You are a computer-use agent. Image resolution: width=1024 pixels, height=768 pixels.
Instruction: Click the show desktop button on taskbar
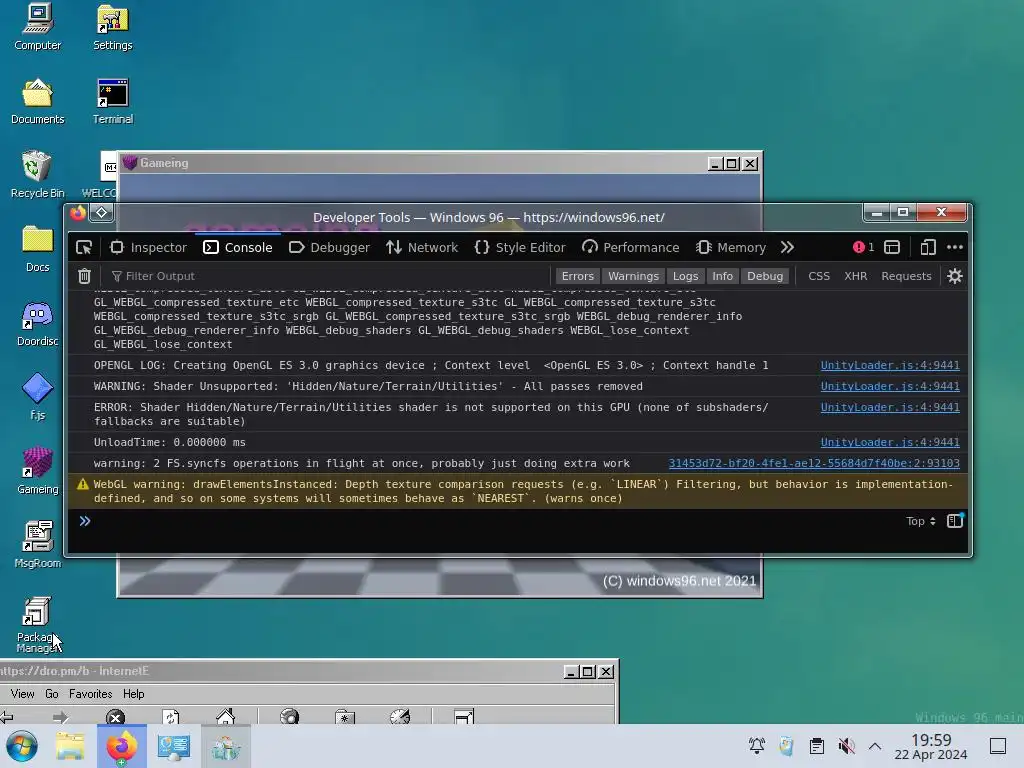tap(998, 746)
